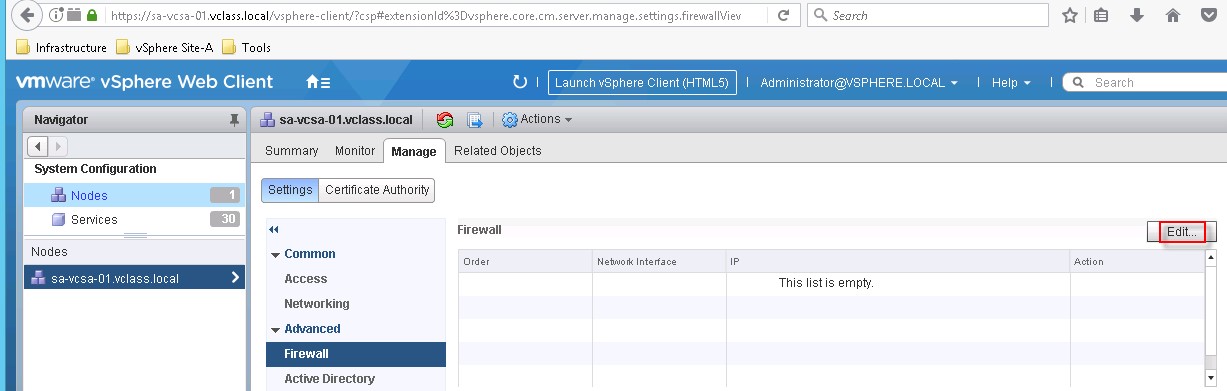Switch to the Monitor tab

(354, 151)
